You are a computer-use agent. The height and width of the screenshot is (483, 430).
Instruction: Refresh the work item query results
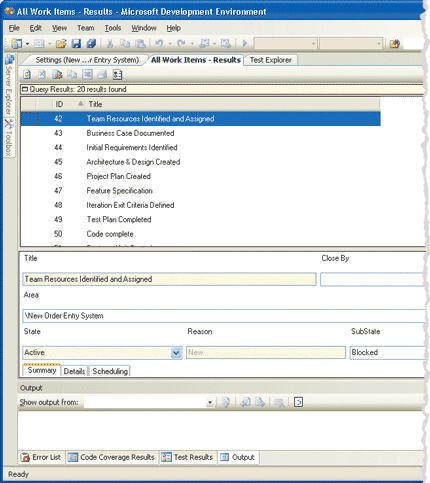pyautogui.click(x=27, y=75)
